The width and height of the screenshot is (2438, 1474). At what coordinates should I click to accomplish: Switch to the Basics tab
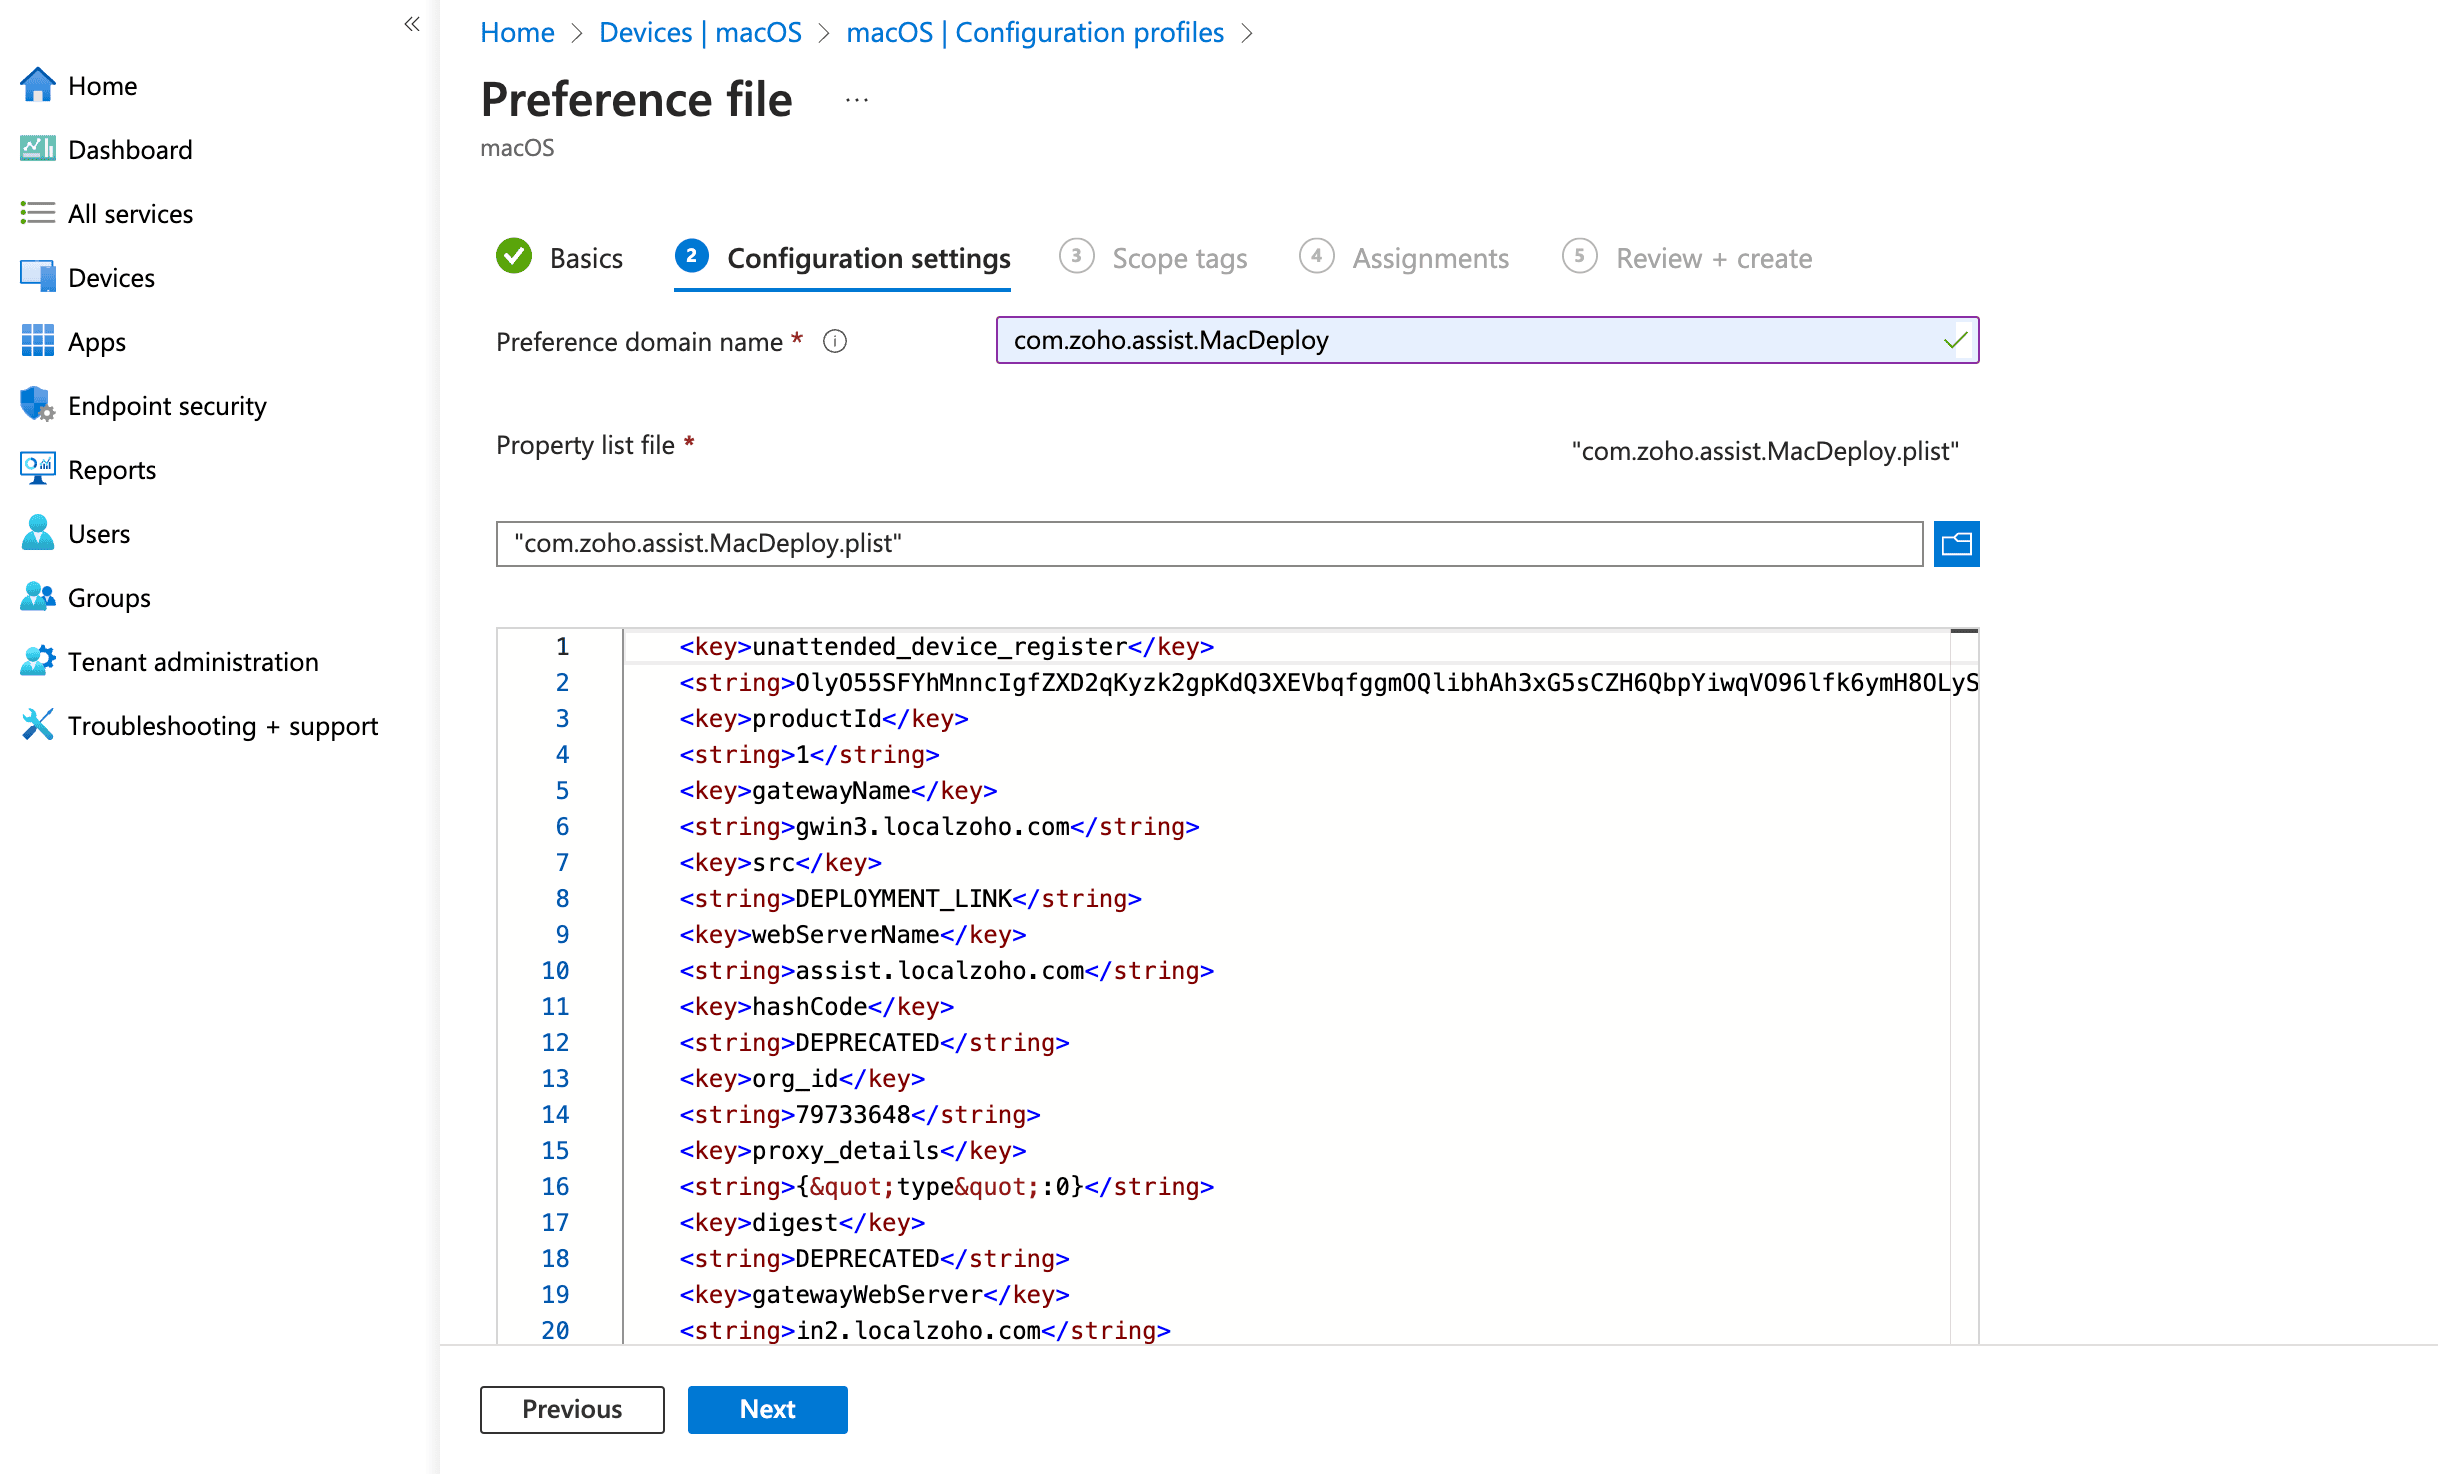[x=586, y=257]
